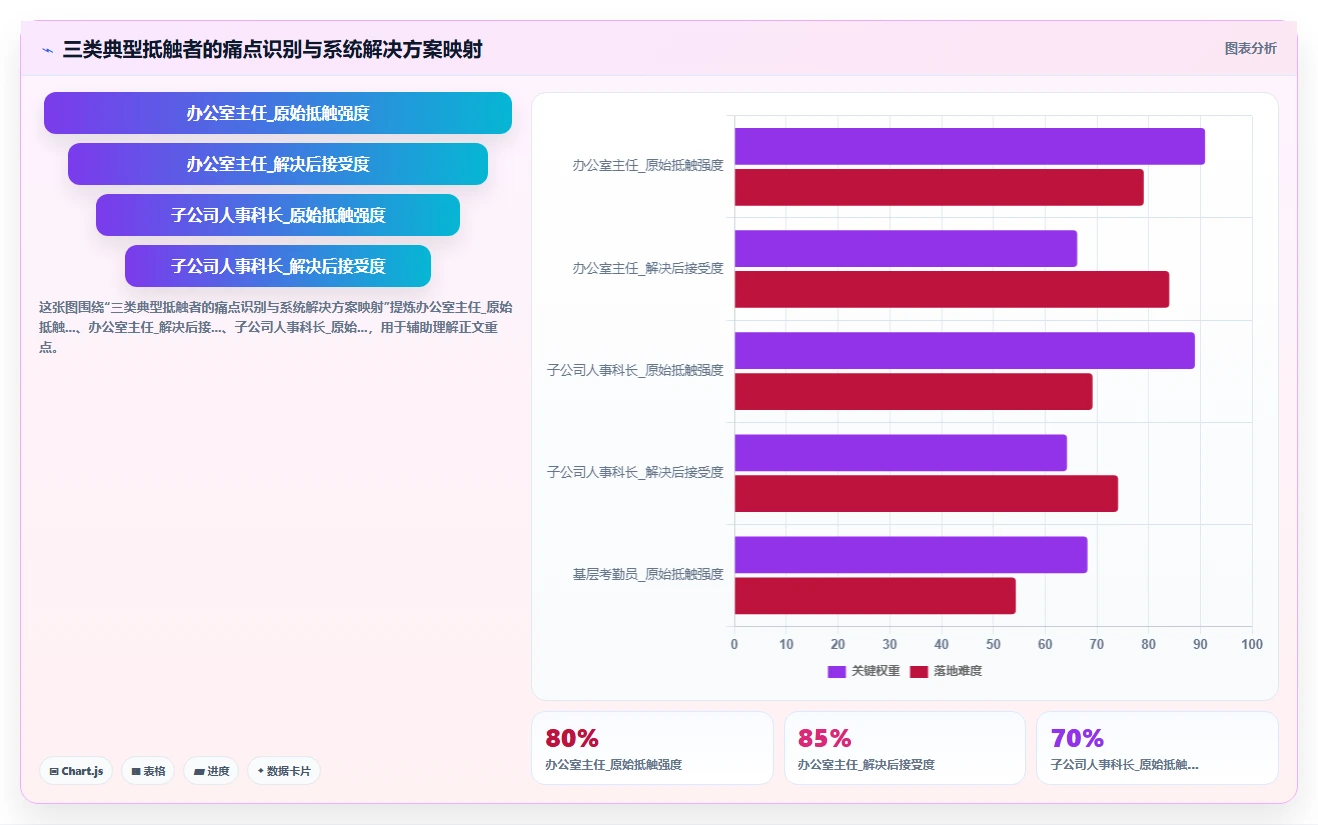Image resolution: width=1318 pixels, height=825 pixels.
Task: Select the 子公司人事科长_原始抵触强度 funnel bar
Action: pyautogui.click(x=278, y=215)
